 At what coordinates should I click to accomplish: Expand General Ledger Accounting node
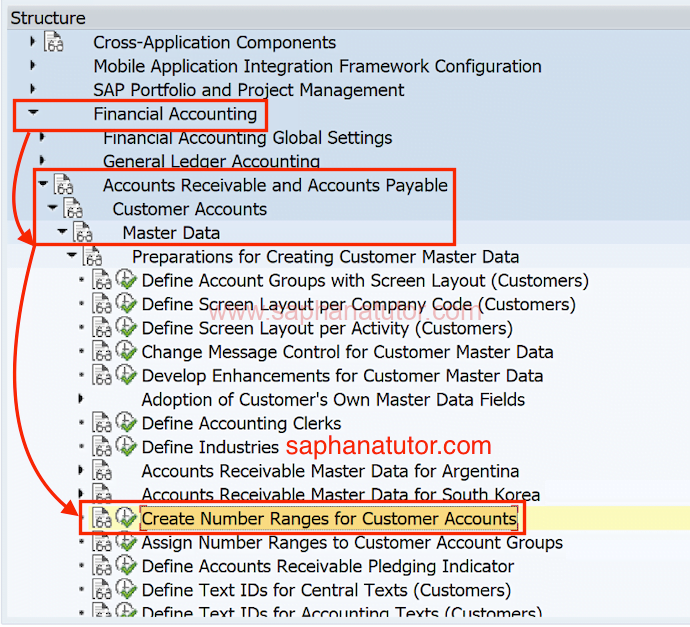42,160
